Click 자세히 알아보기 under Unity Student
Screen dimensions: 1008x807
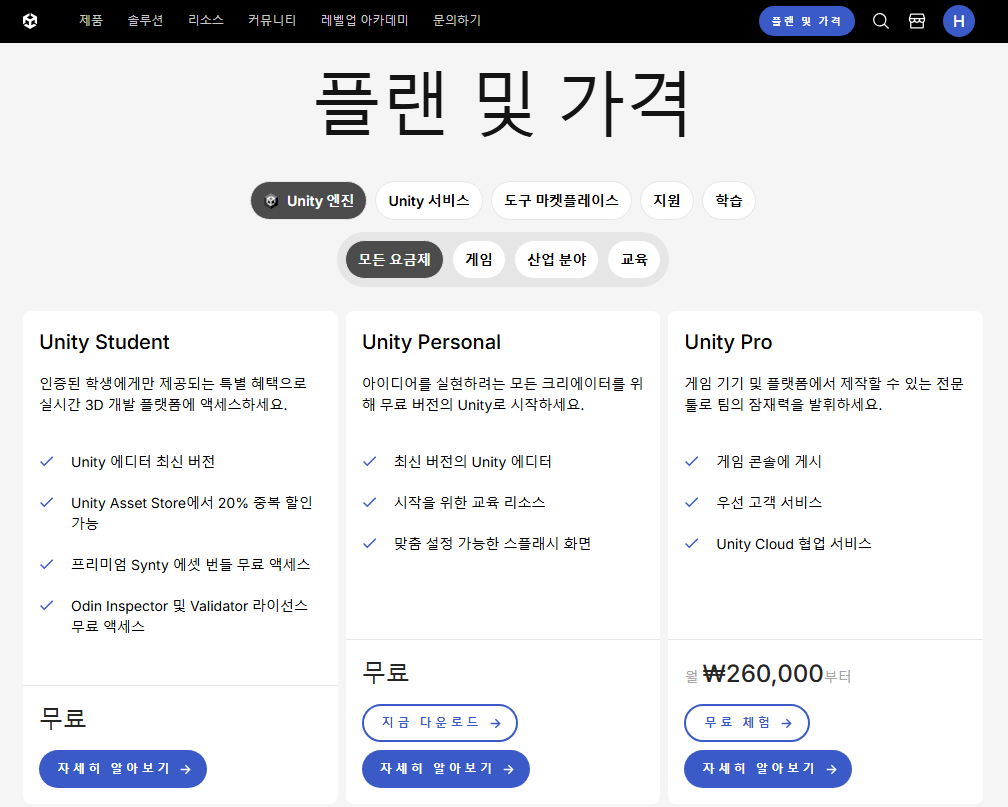point(123,768)
